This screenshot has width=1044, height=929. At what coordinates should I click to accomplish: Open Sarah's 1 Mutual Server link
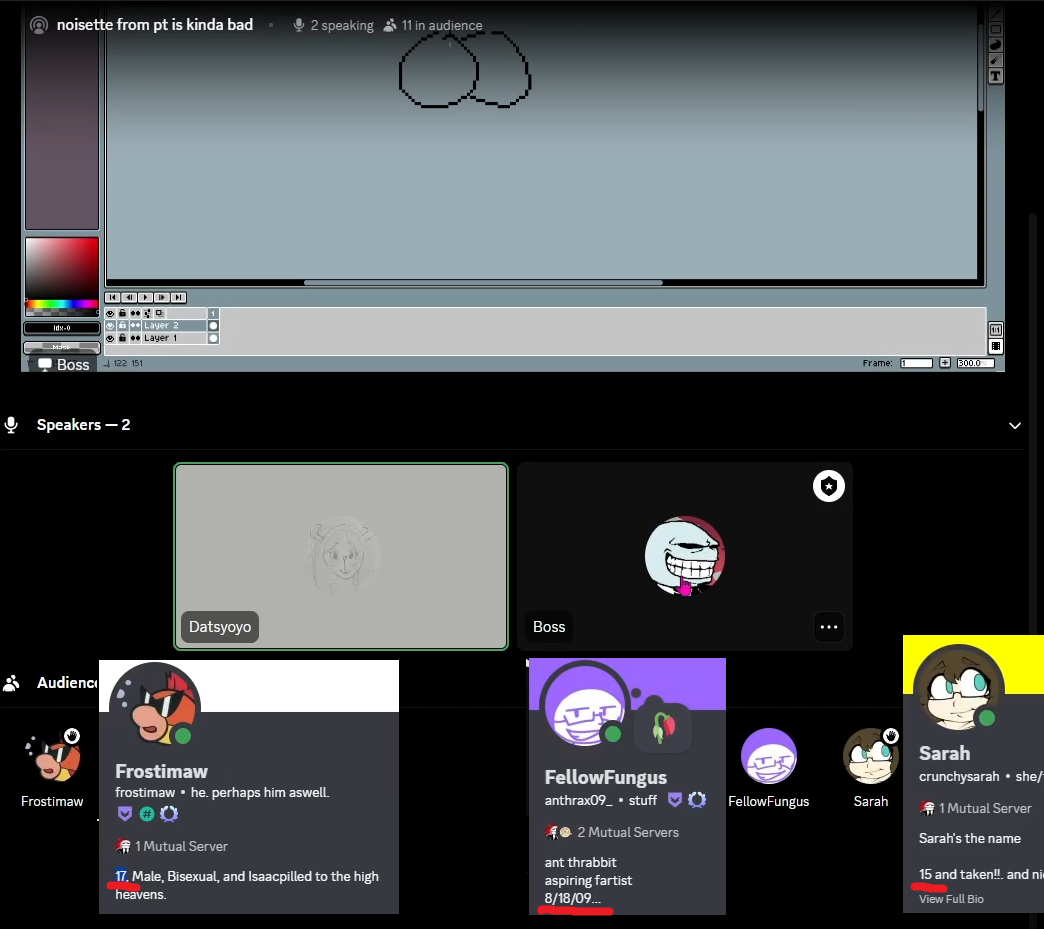[x=975, y=808]
